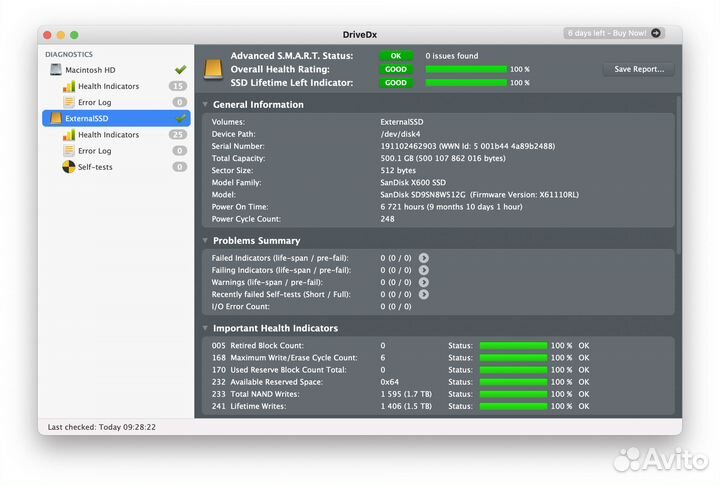Click the Overall Health Rating progress bar
Image resolution: width=720 pixels, height=485 pixels.
pos(466,69)
